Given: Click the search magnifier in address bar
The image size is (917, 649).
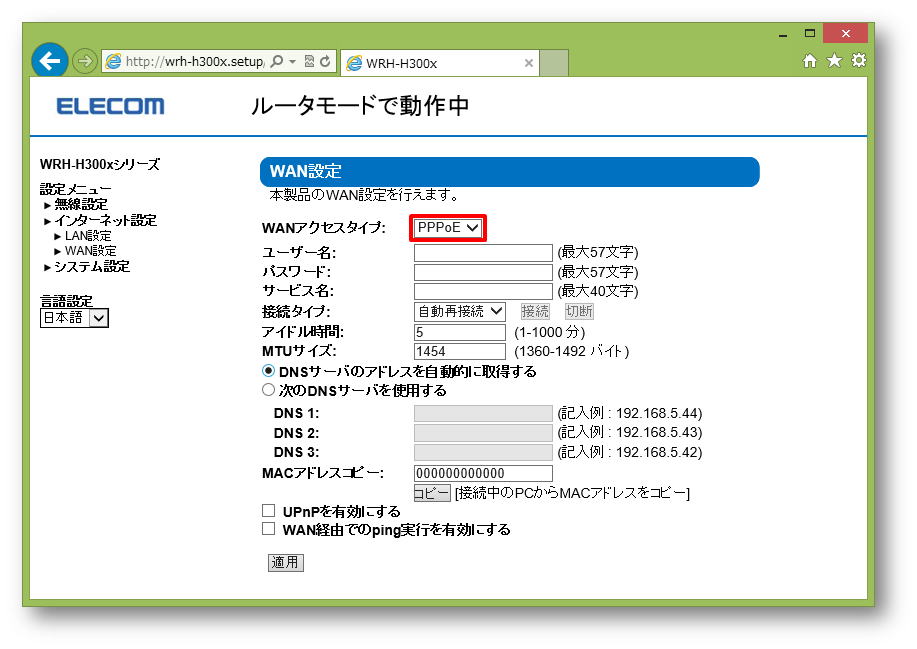Looking at the screenshot, I should pos(277,61).
